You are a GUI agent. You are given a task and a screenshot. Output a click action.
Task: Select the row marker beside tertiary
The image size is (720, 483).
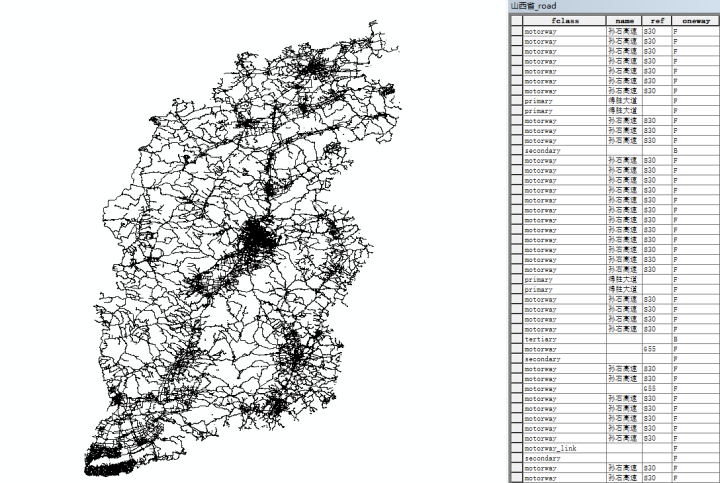tap(517, 339)
